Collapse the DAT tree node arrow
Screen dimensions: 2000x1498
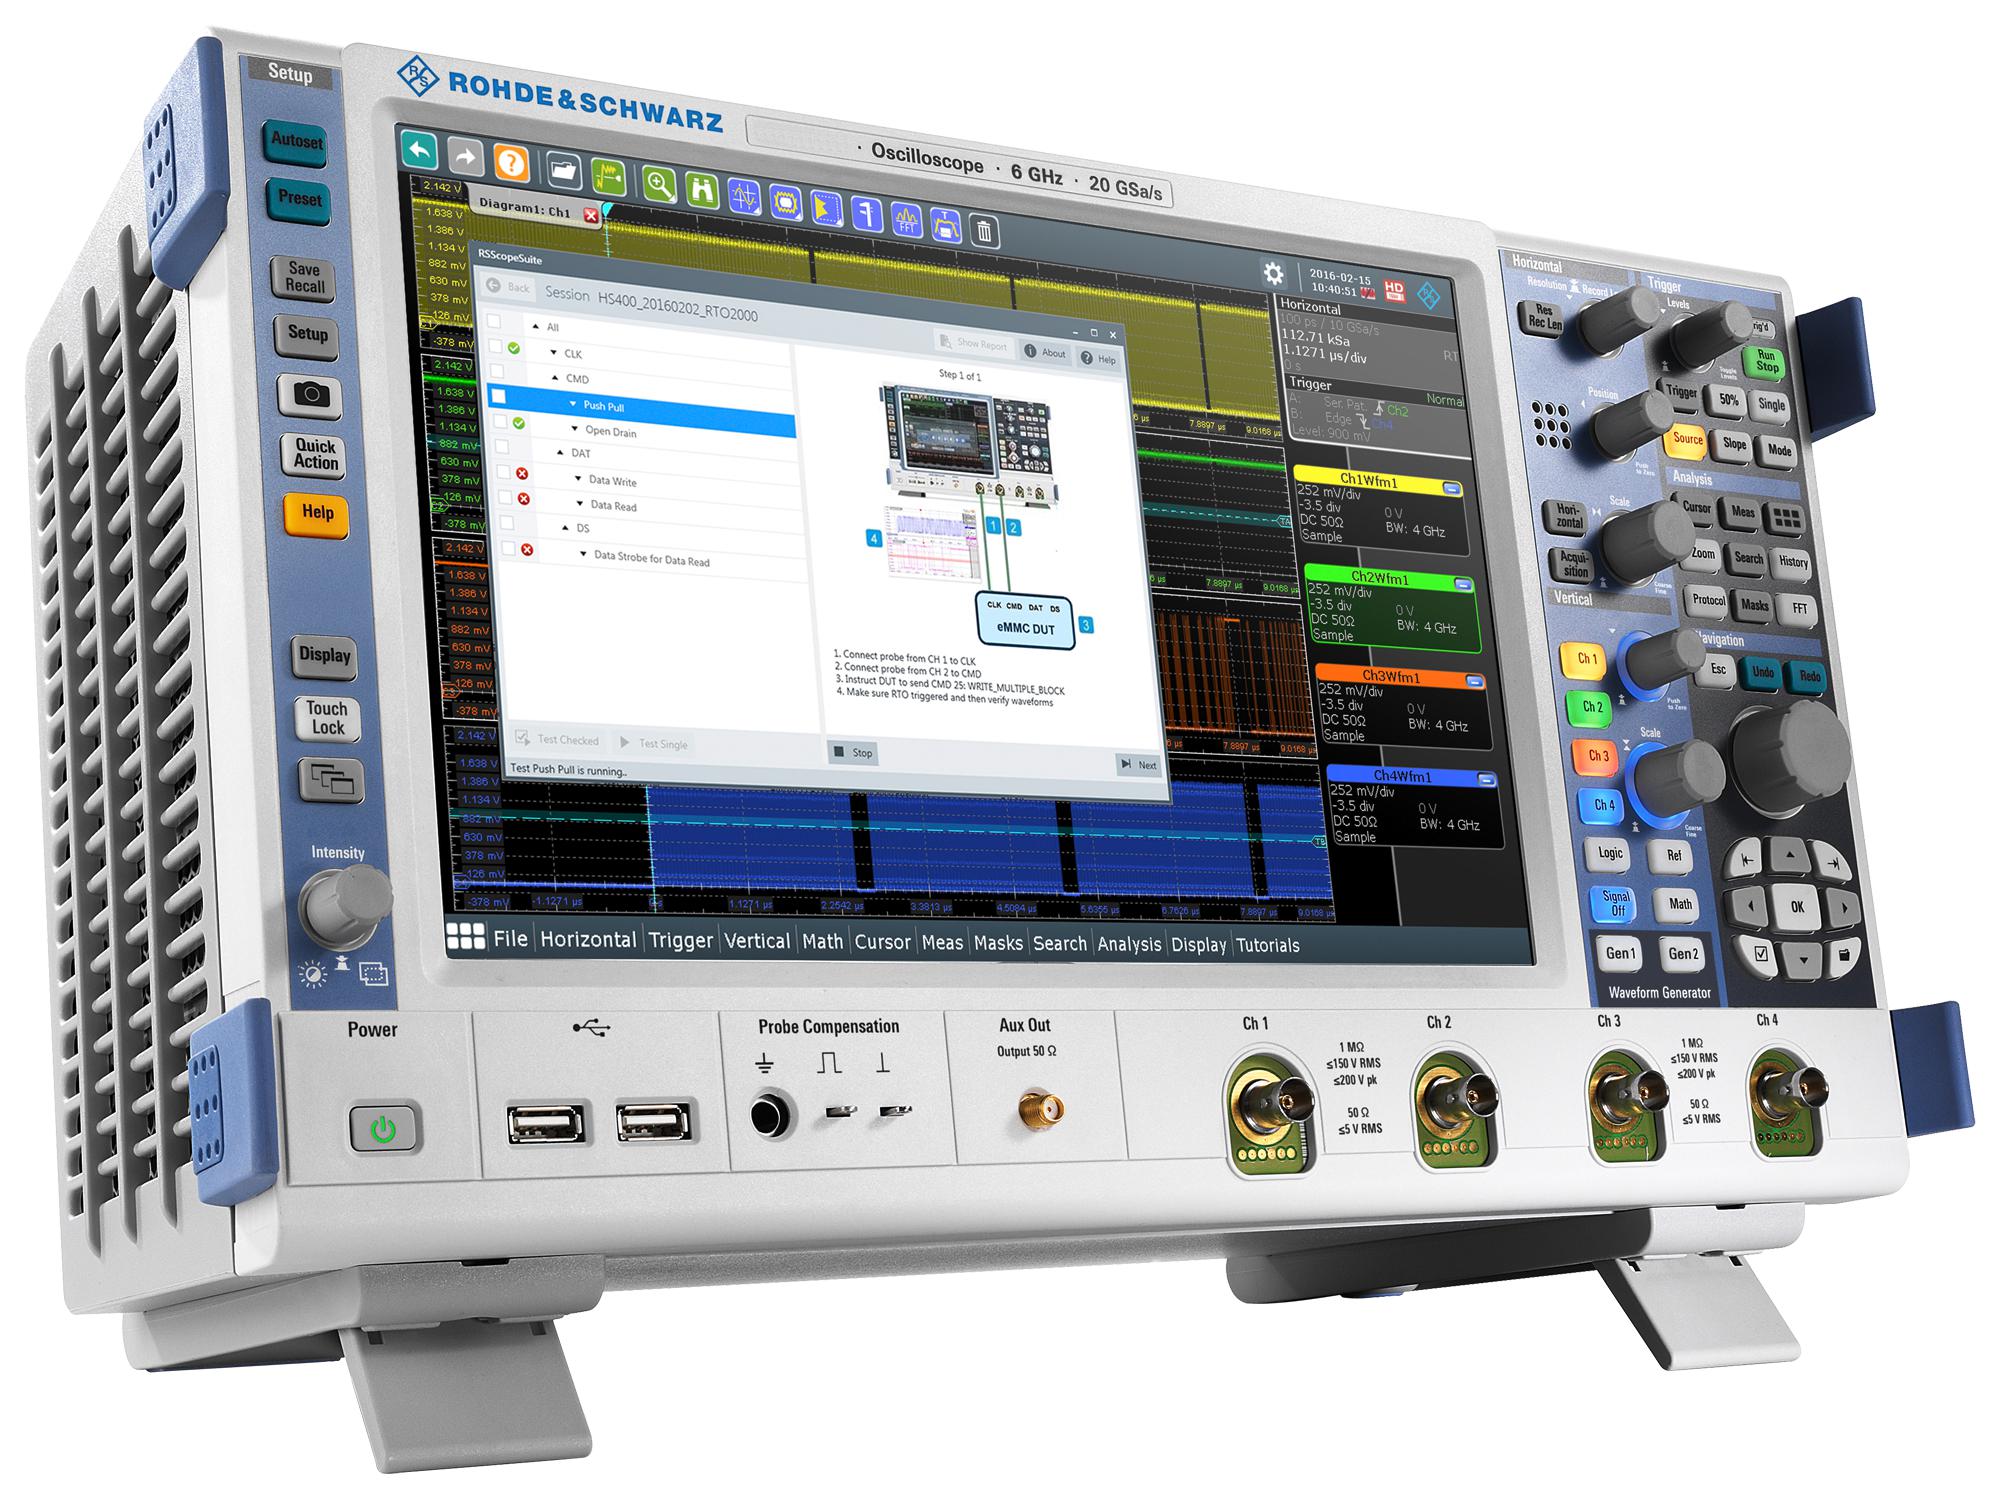pos(560,452)
